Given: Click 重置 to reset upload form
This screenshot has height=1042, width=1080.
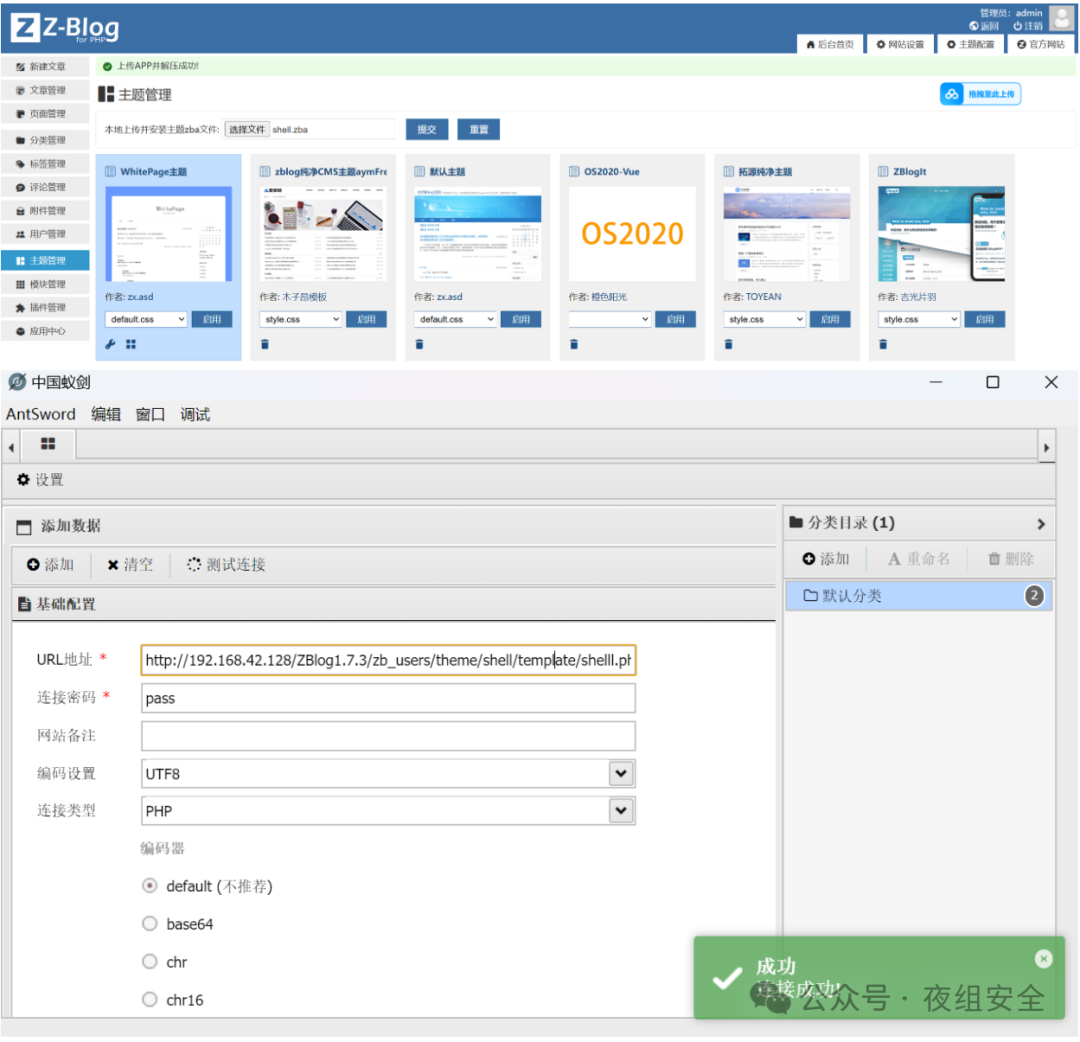Looking at the screenshot, I should pyautogui.click(x=479, y=129).
